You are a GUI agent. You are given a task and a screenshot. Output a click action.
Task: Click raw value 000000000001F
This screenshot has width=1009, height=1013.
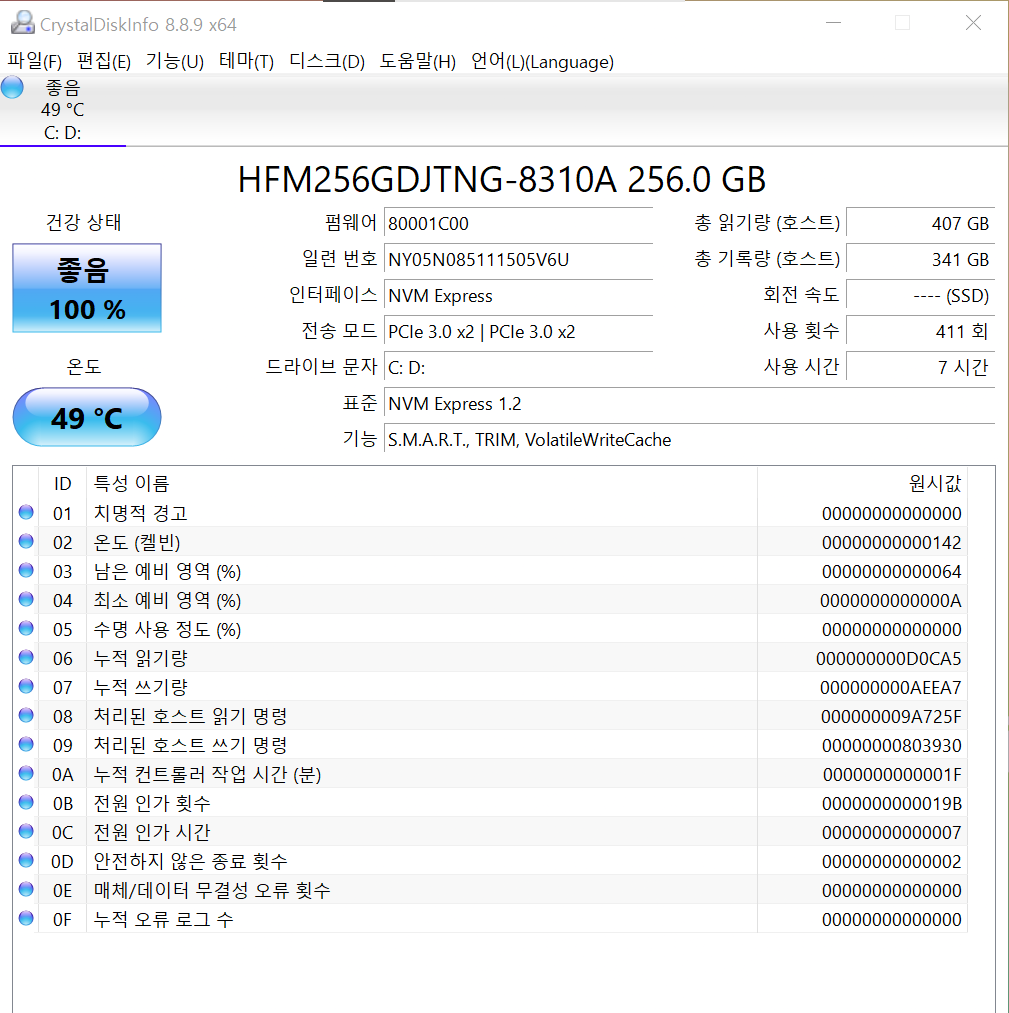tap(892, 775)
